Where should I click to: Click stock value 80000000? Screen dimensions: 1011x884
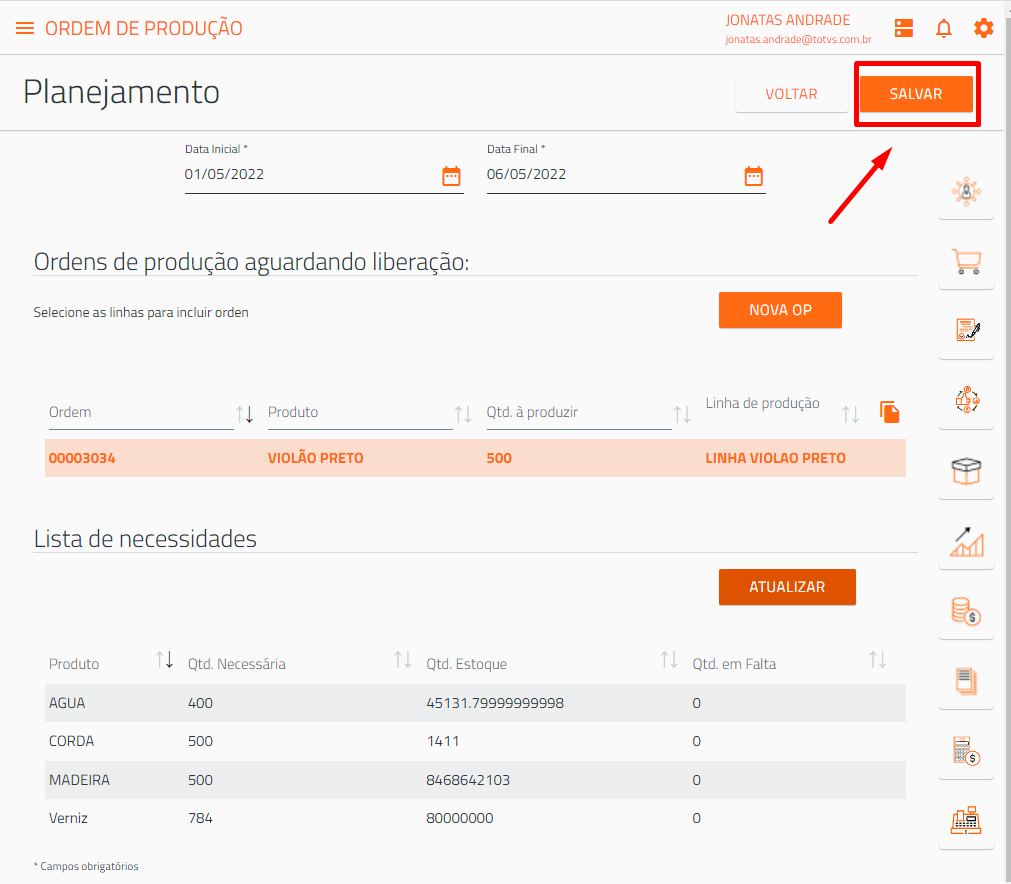(459, 818)
